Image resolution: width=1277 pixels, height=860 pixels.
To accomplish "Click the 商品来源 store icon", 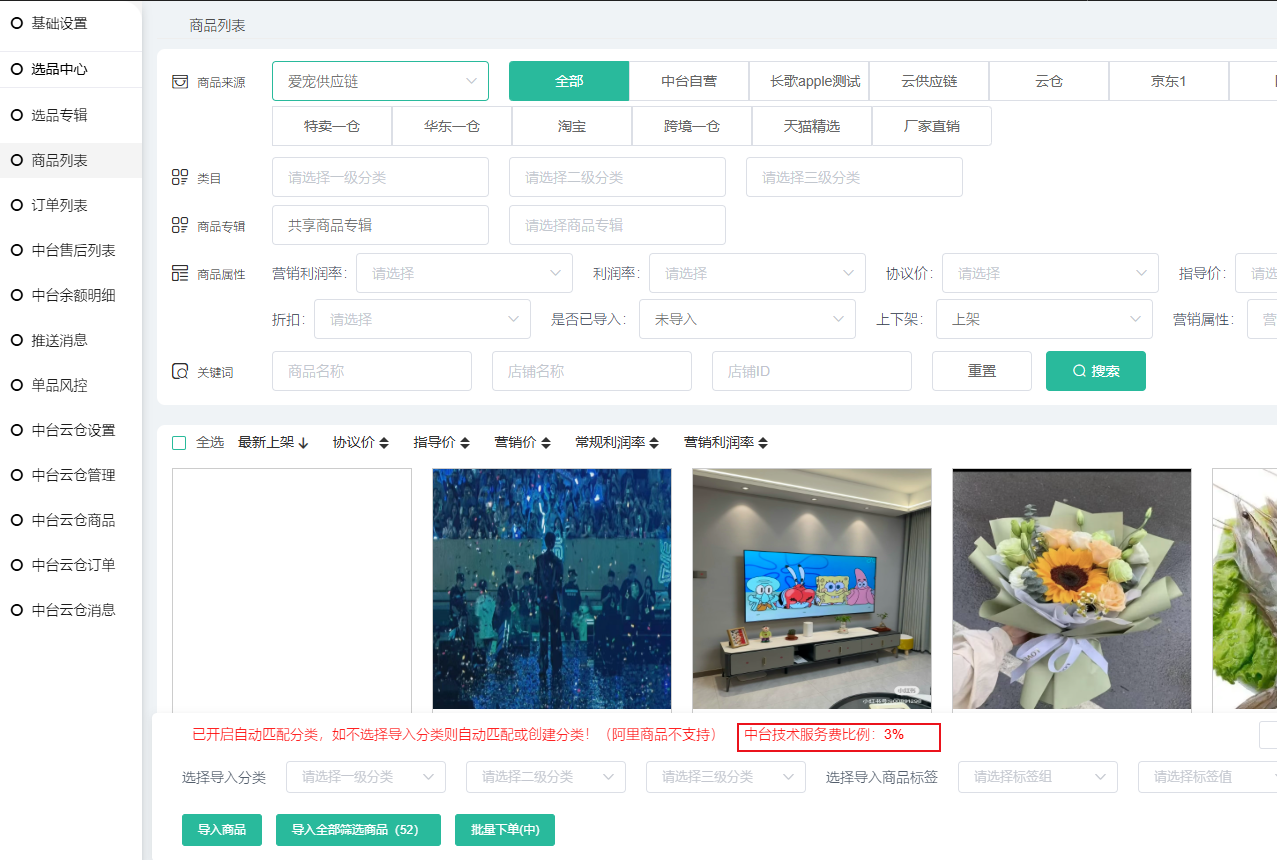I will [180, 82].
